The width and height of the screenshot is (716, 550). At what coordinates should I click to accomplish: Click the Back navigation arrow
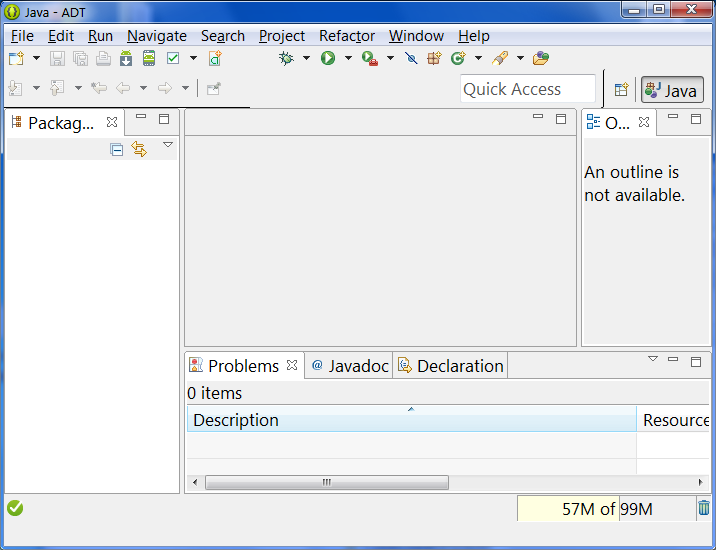pos(123,88)
